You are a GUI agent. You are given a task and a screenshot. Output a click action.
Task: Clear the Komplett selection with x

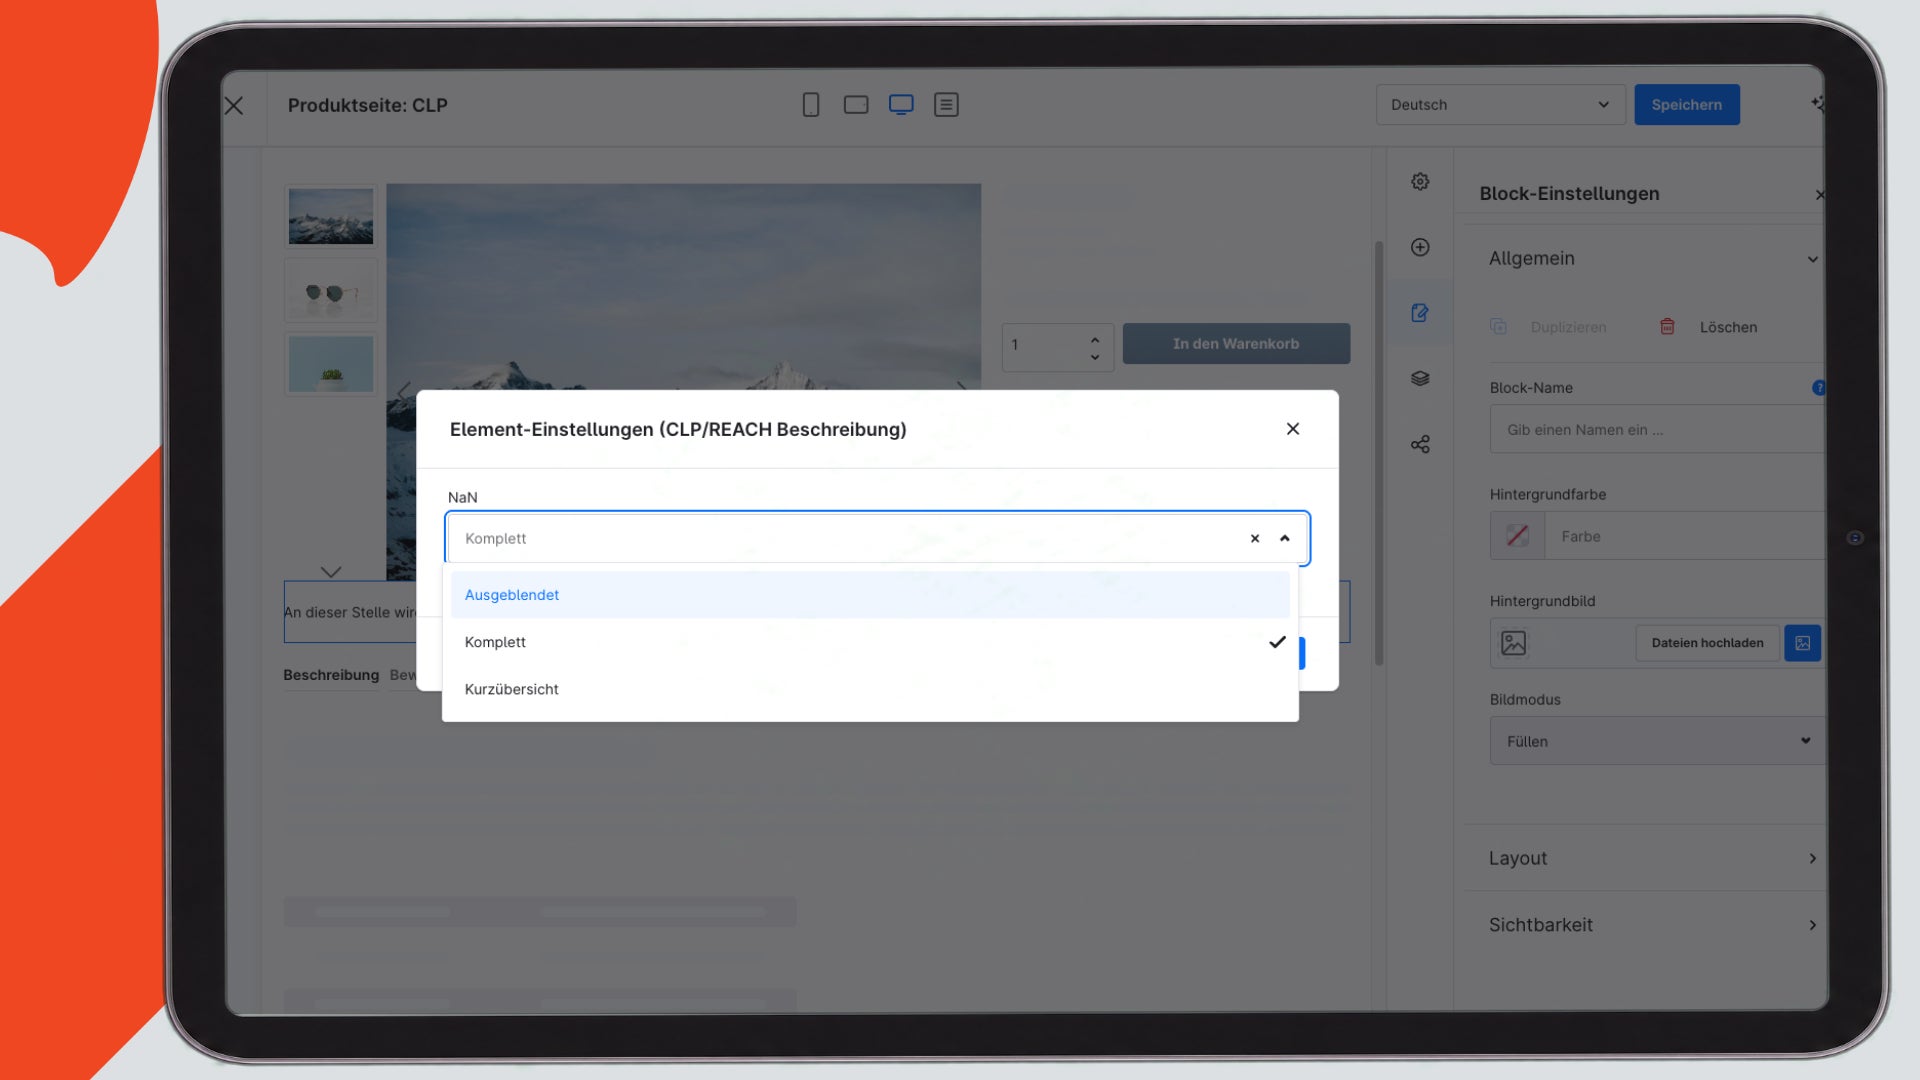click(1255, 539)
